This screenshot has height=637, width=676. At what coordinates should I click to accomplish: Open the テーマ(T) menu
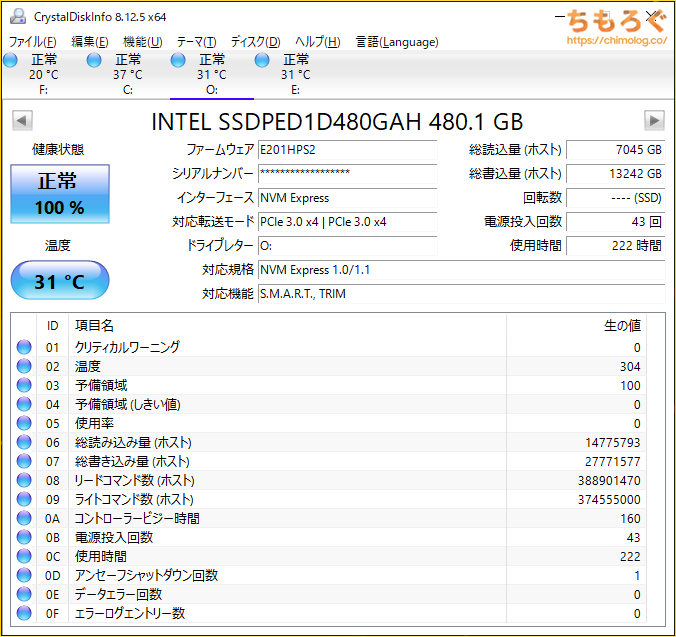click(x=197, y=42)
